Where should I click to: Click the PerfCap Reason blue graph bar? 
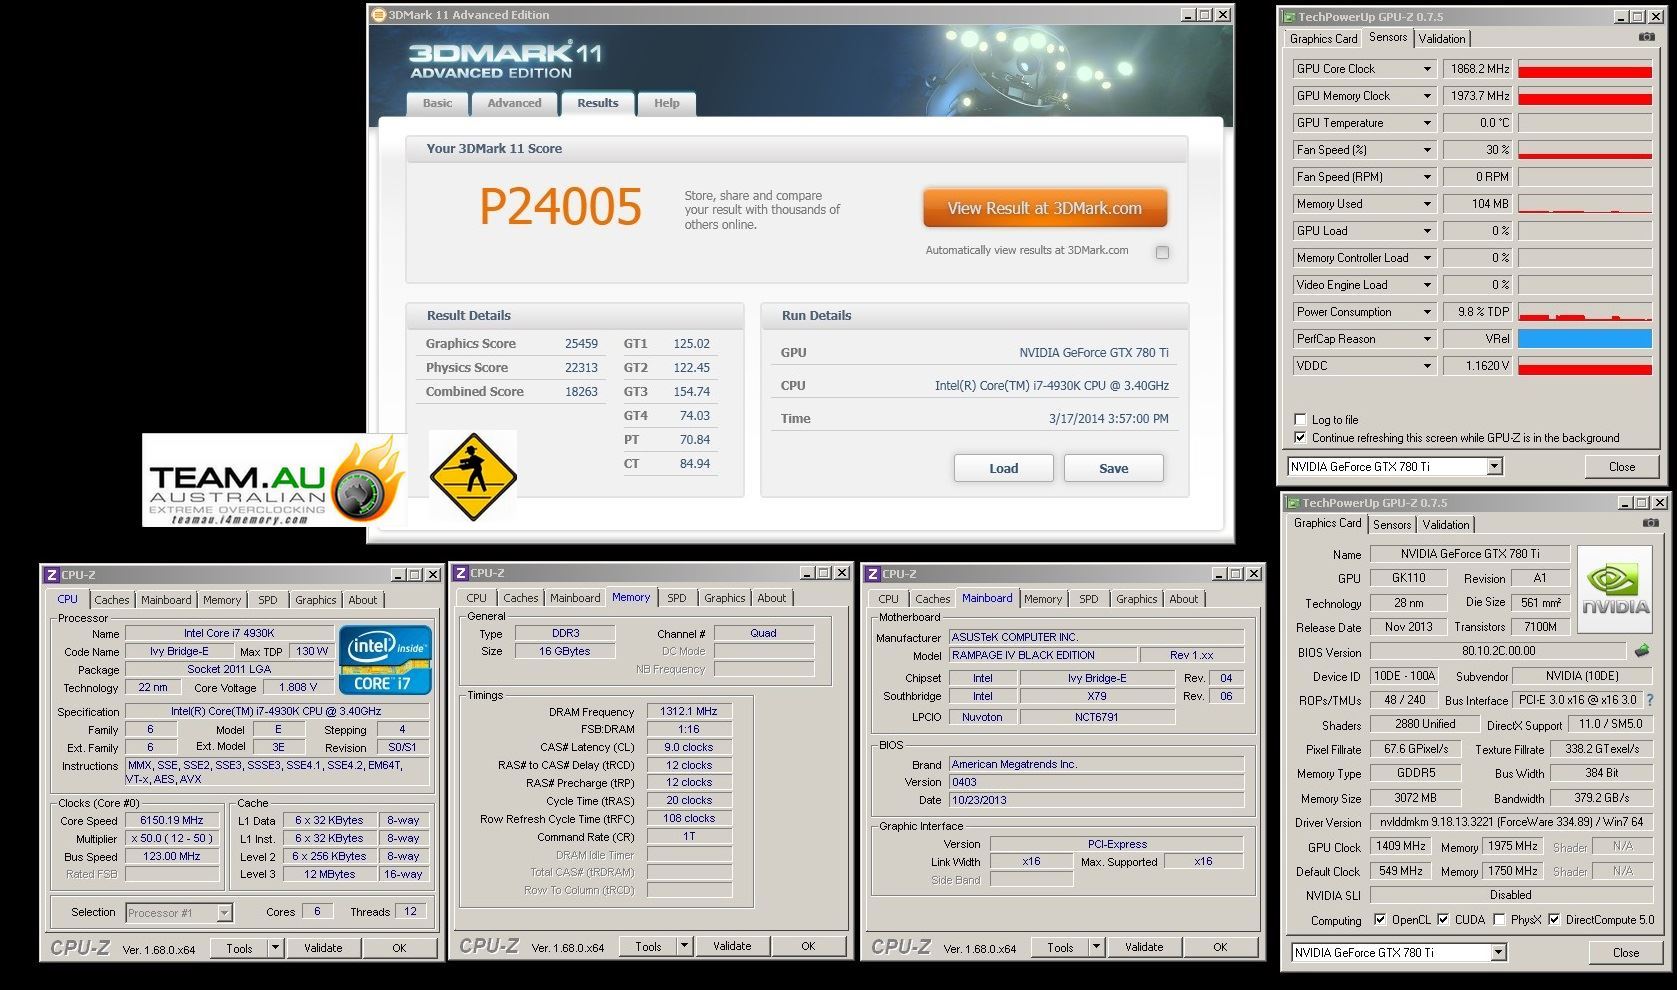click(1585, 339)
